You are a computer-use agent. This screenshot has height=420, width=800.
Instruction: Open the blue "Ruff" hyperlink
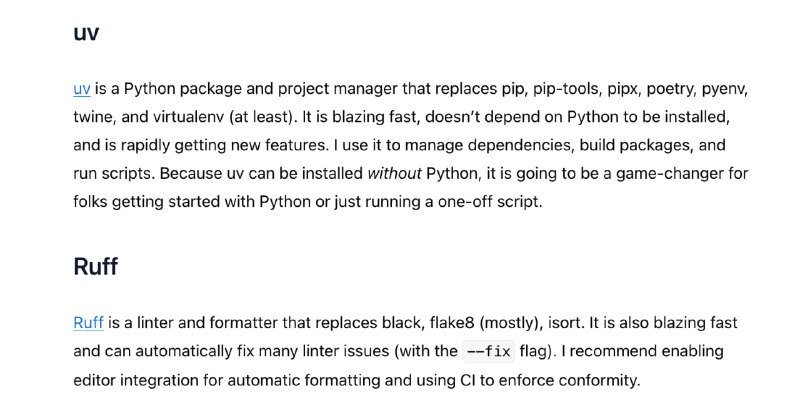pyautogui.click(x=88, y=323)
